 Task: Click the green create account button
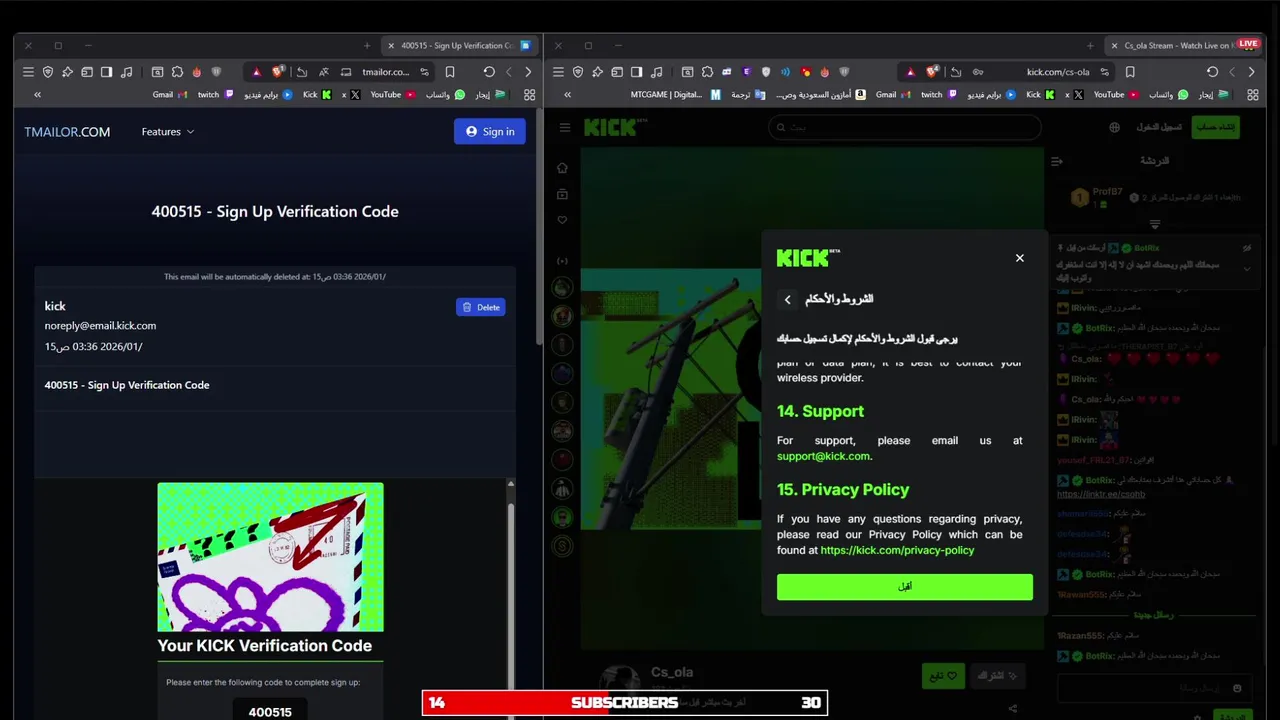[x=1217, y=127]
